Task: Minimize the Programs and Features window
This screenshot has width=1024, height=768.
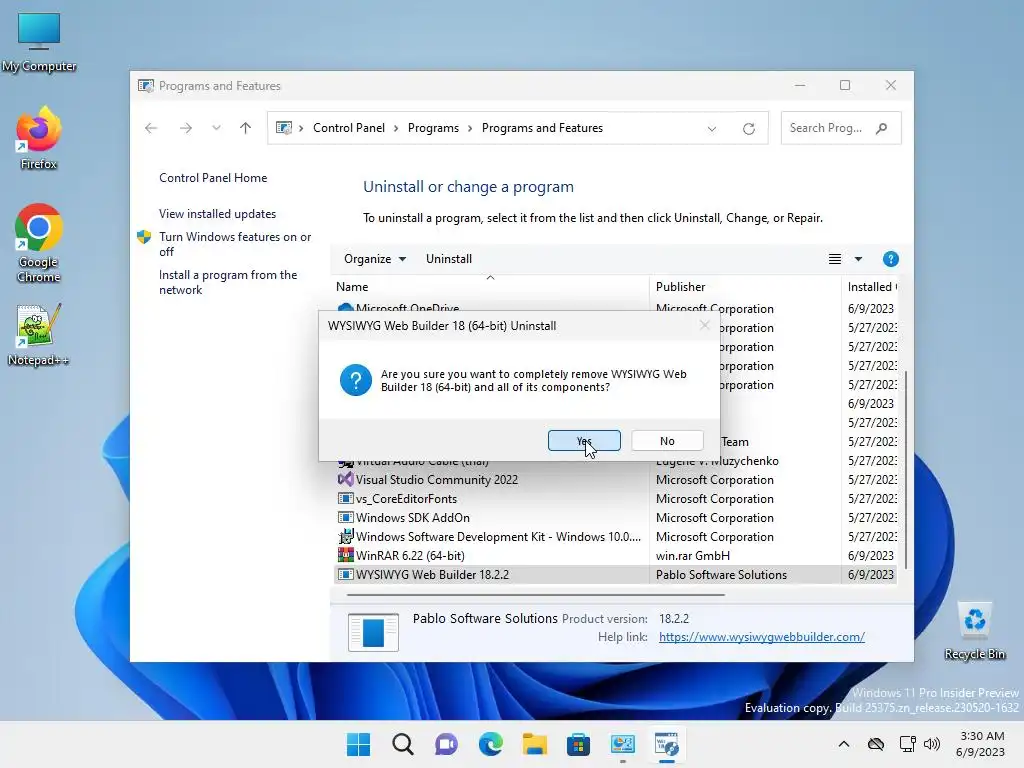Action: click(800, 86)
